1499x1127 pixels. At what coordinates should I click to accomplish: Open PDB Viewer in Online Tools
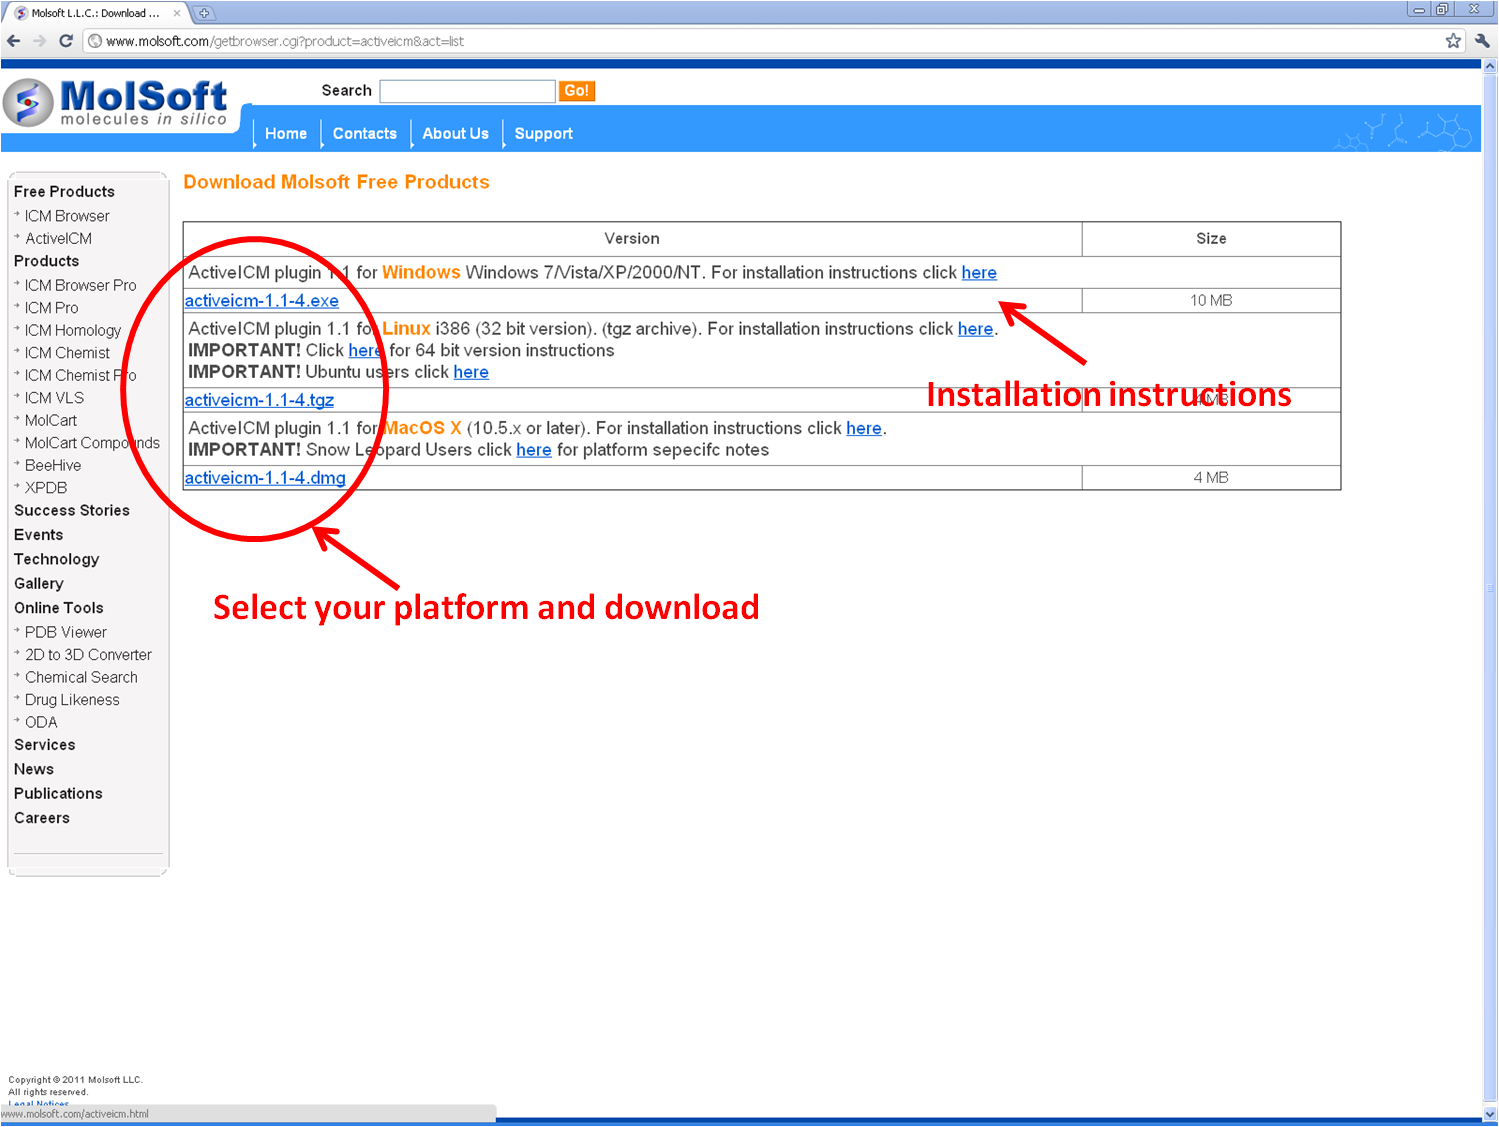(x=65, y=633)
